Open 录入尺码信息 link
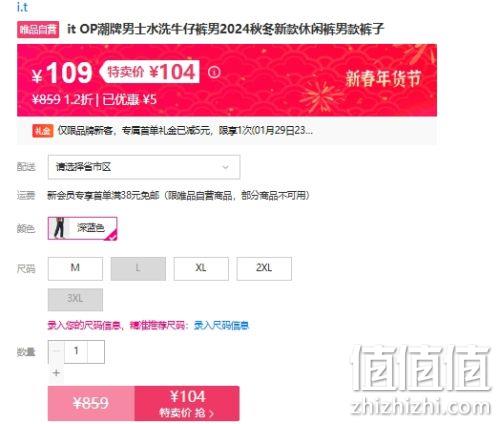500x424 pixels. (x=221, y=325)
